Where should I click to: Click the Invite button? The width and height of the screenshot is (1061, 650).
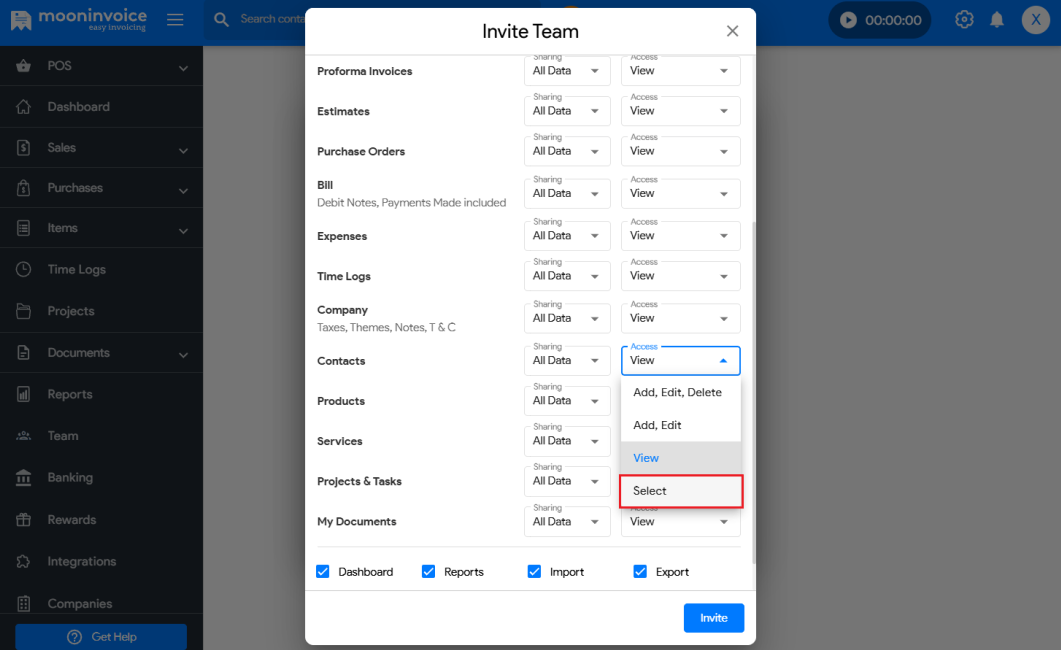tap(713, 618)
